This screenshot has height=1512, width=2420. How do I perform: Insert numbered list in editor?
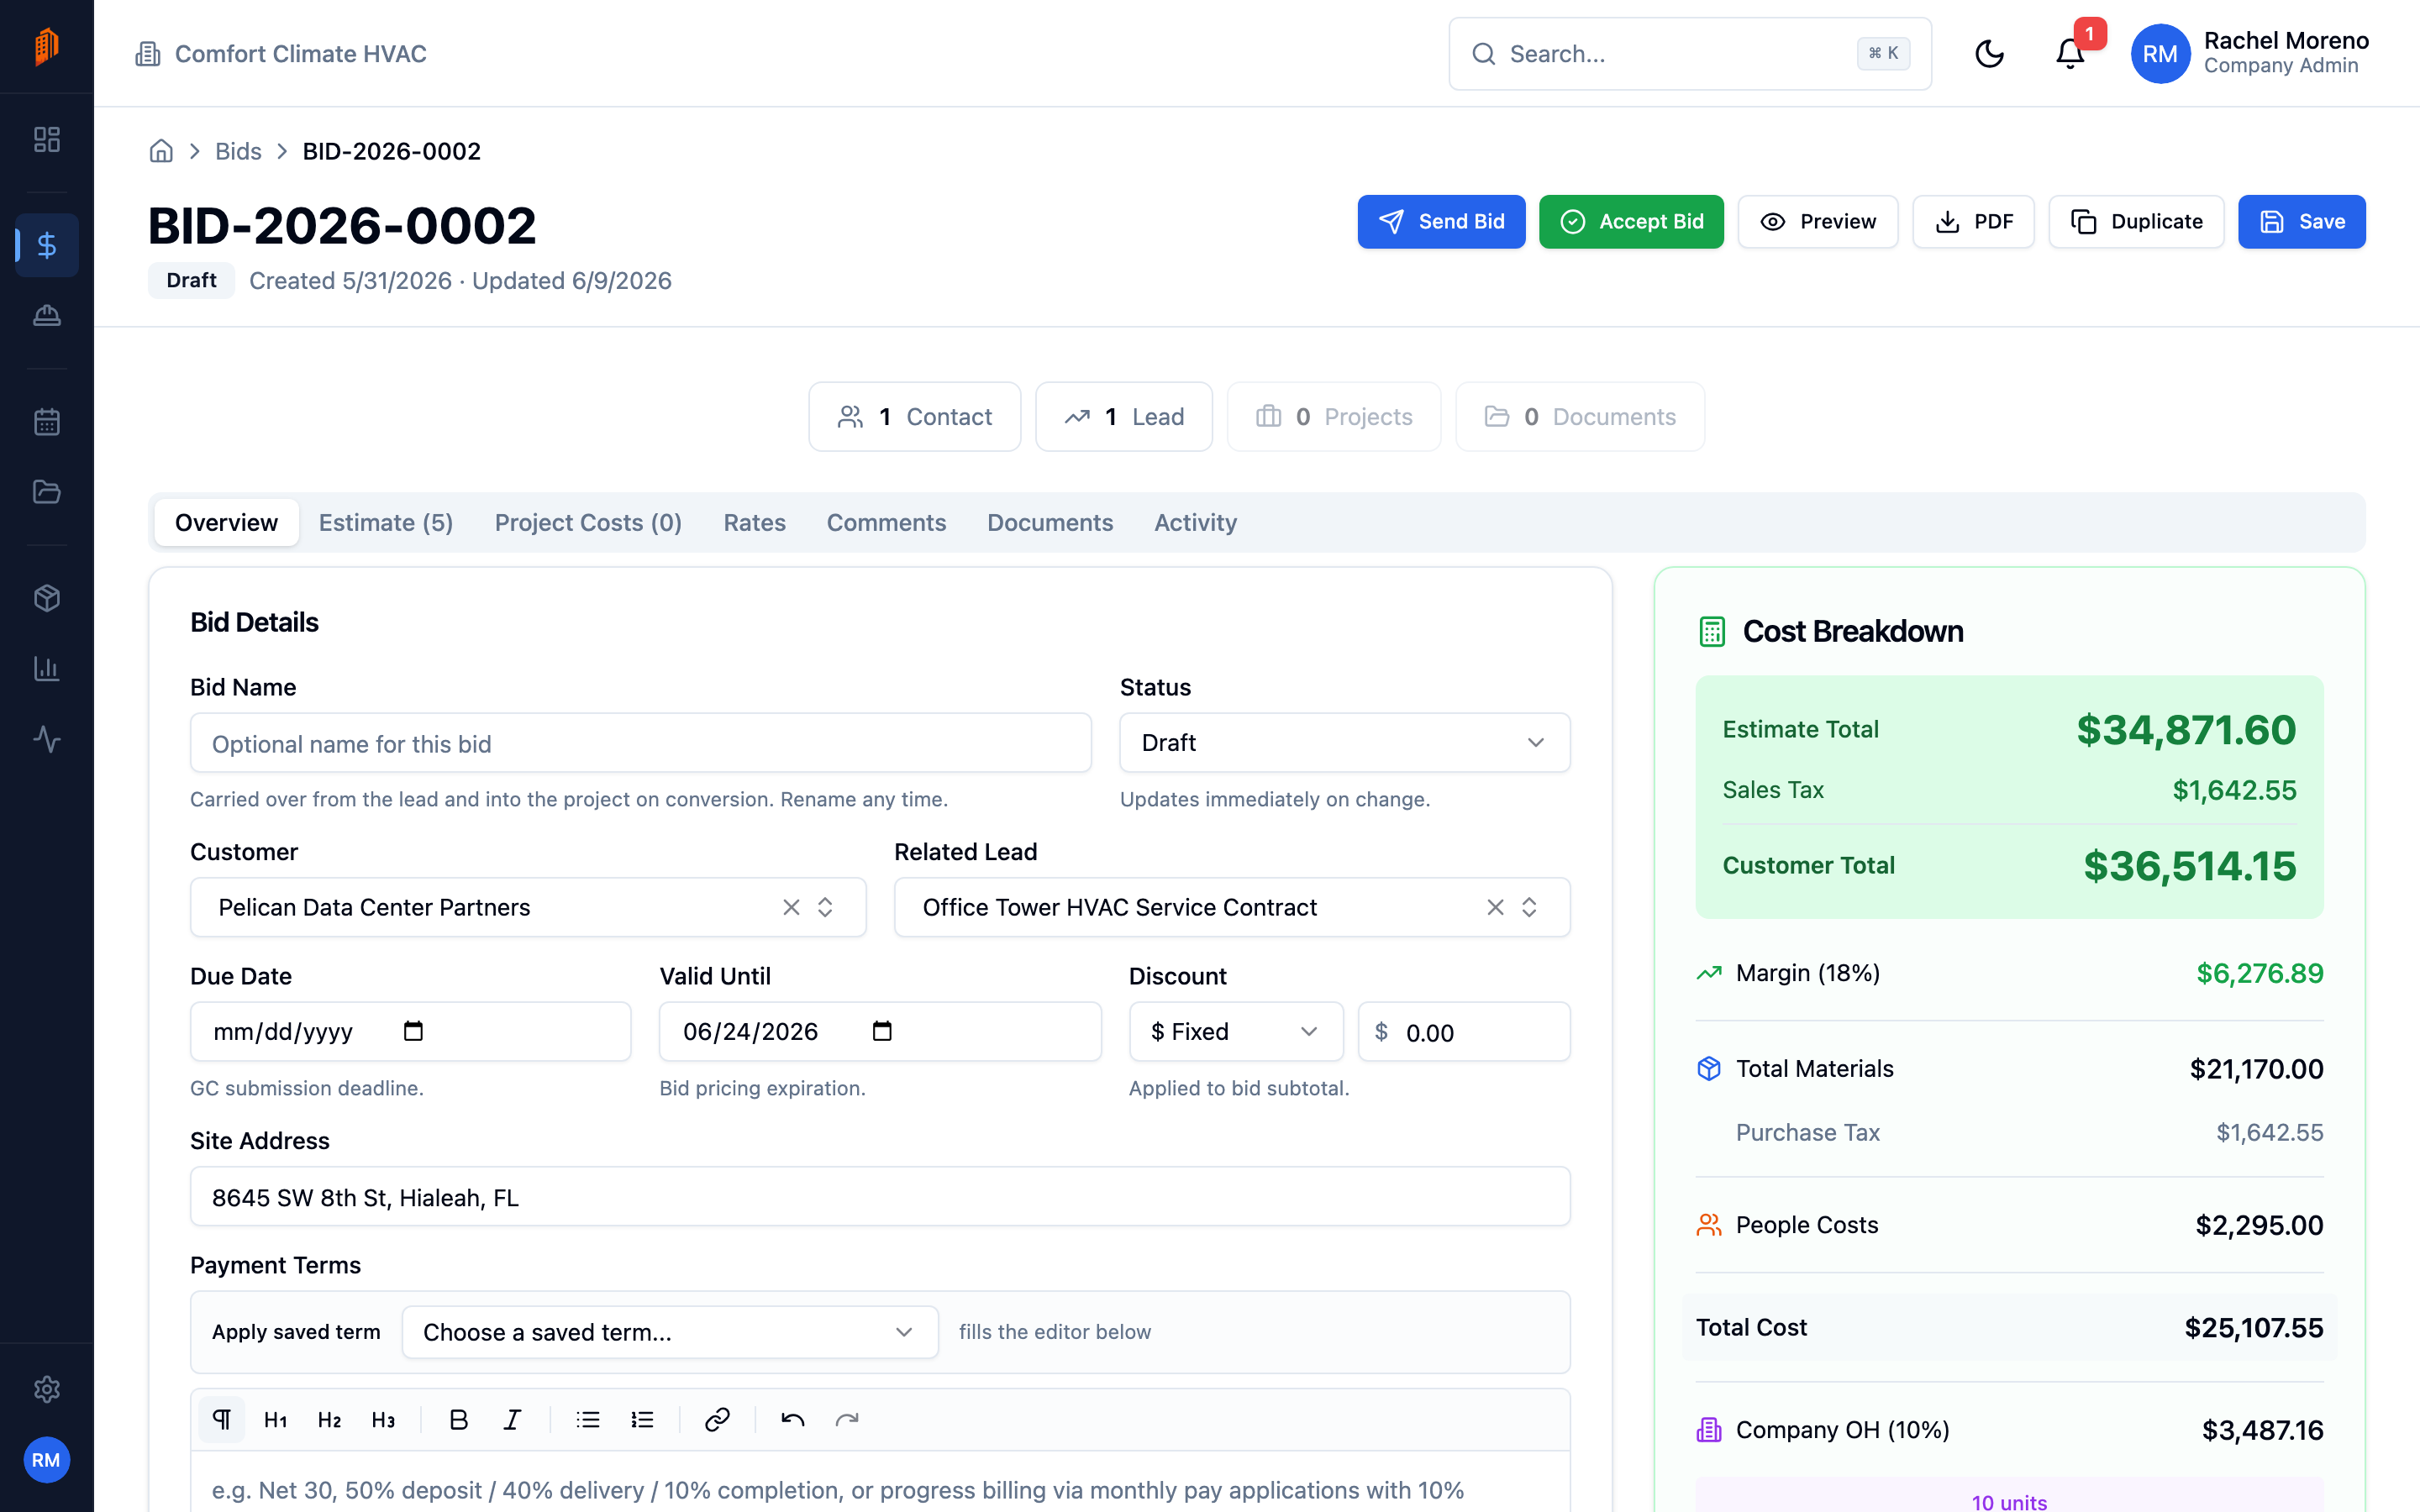tap(642, 1419)
